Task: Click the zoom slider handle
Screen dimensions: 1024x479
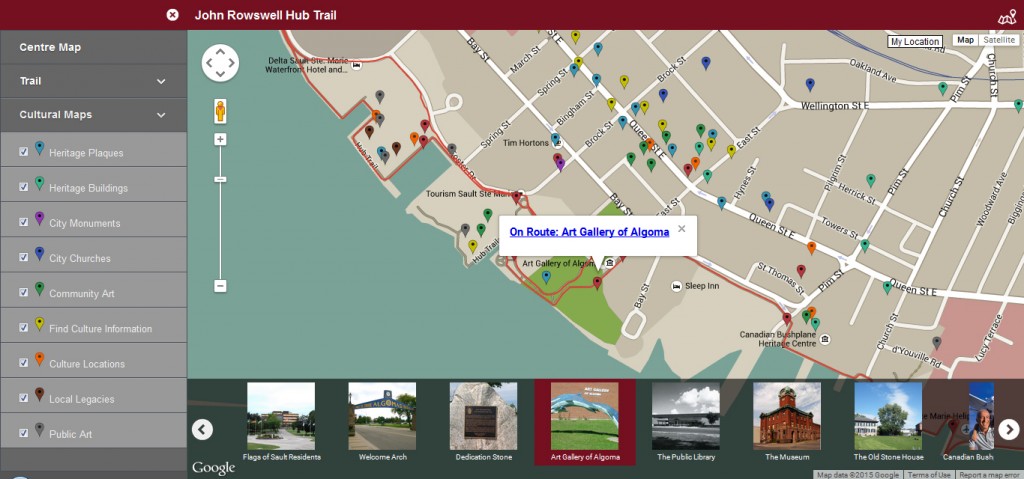Action: (x=220, y=179)
